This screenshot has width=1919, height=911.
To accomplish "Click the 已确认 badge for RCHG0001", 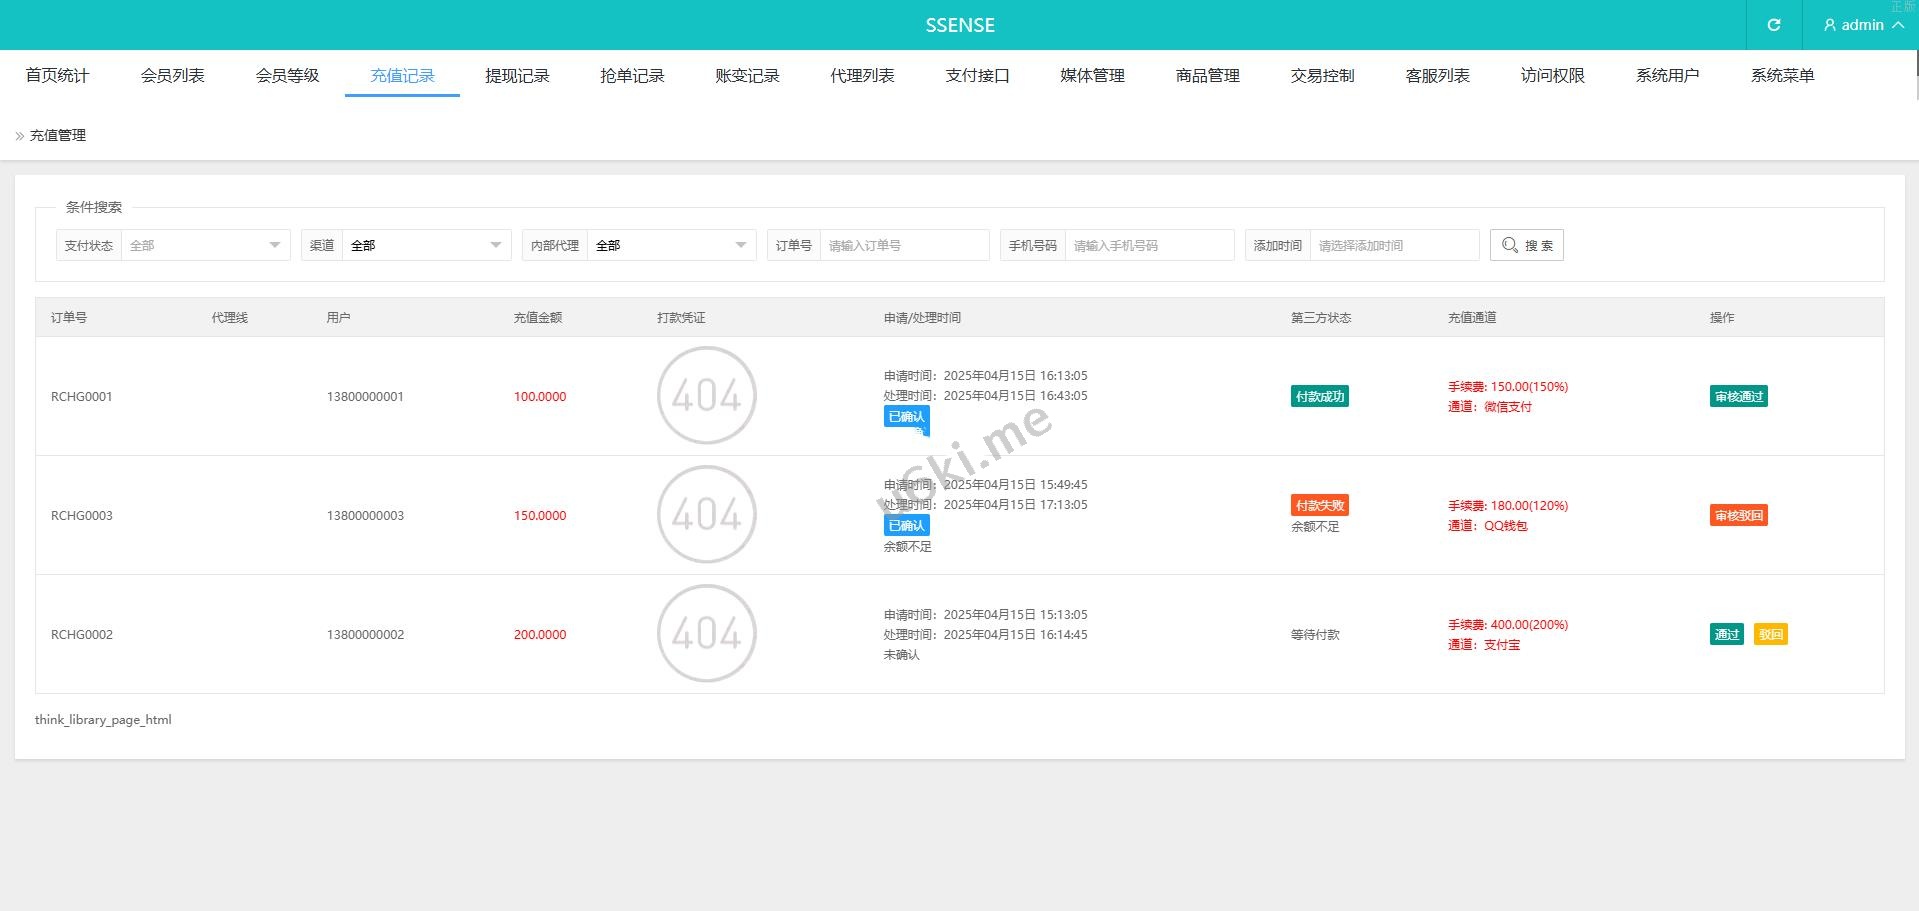I will [906, 417].
